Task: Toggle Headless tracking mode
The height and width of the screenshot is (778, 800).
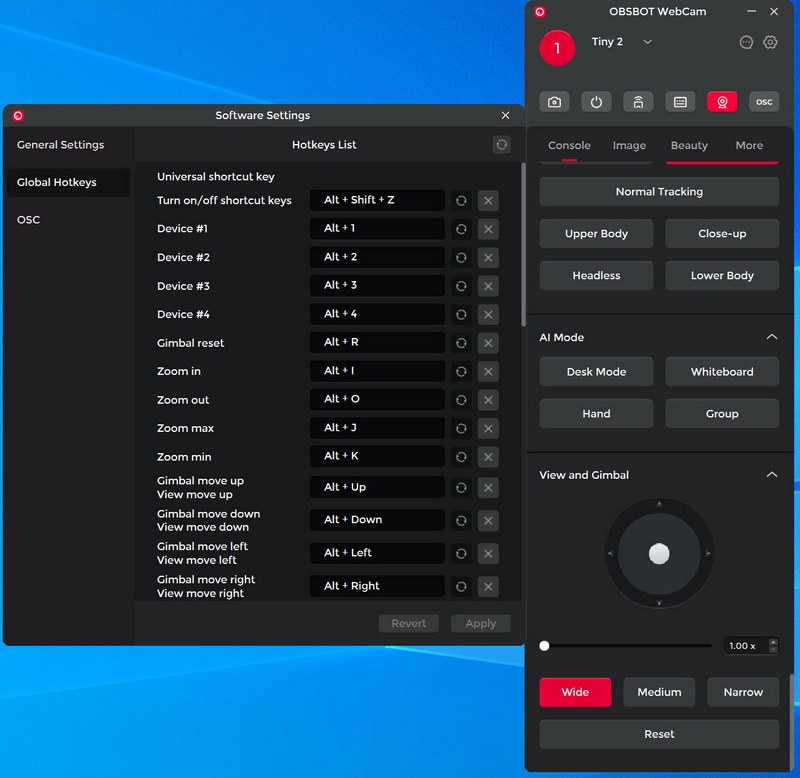Action: [x=596, y=275]
